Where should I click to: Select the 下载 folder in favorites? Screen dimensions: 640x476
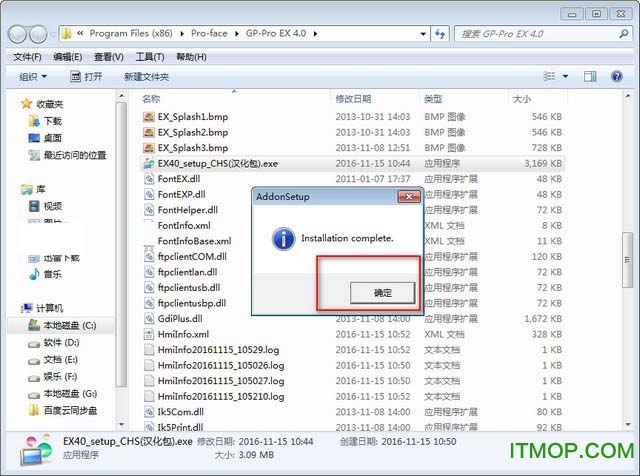52,121
